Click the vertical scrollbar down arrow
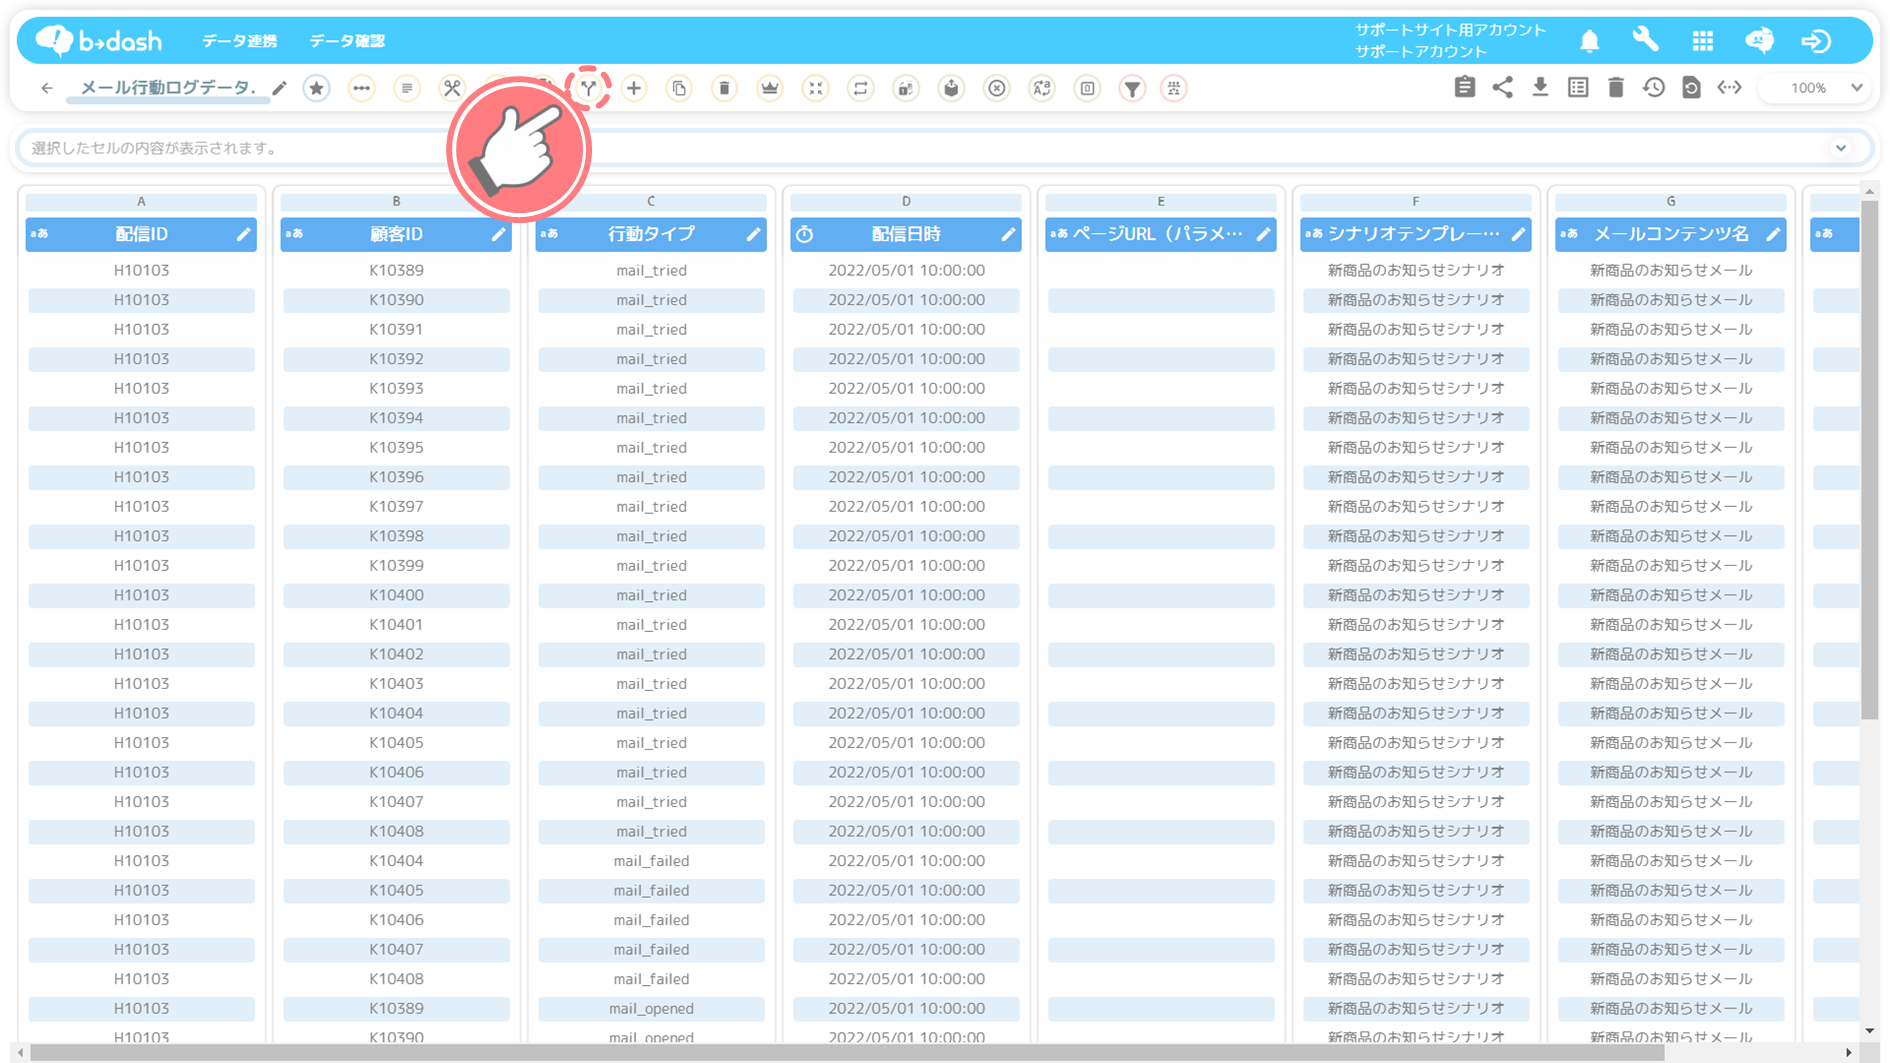 [1870, 1031]
